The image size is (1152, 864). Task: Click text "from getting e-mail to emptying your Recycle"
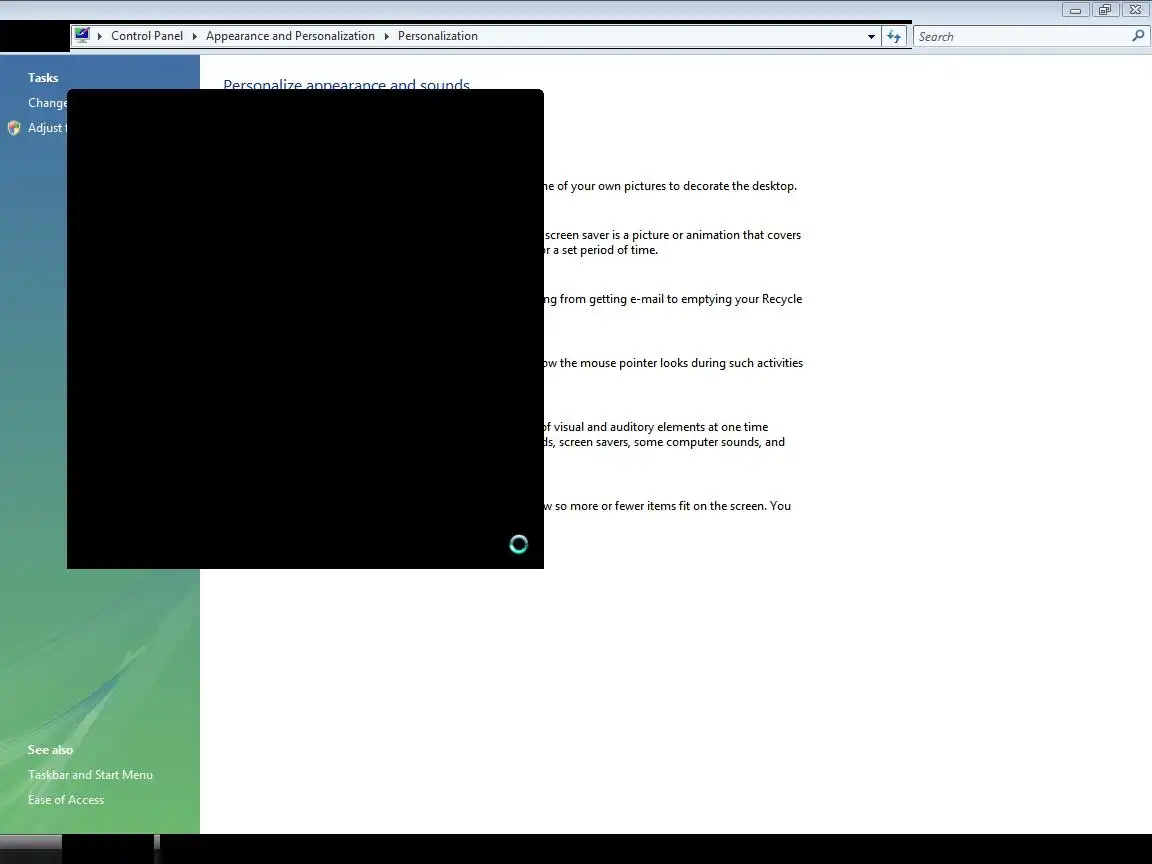681,299
